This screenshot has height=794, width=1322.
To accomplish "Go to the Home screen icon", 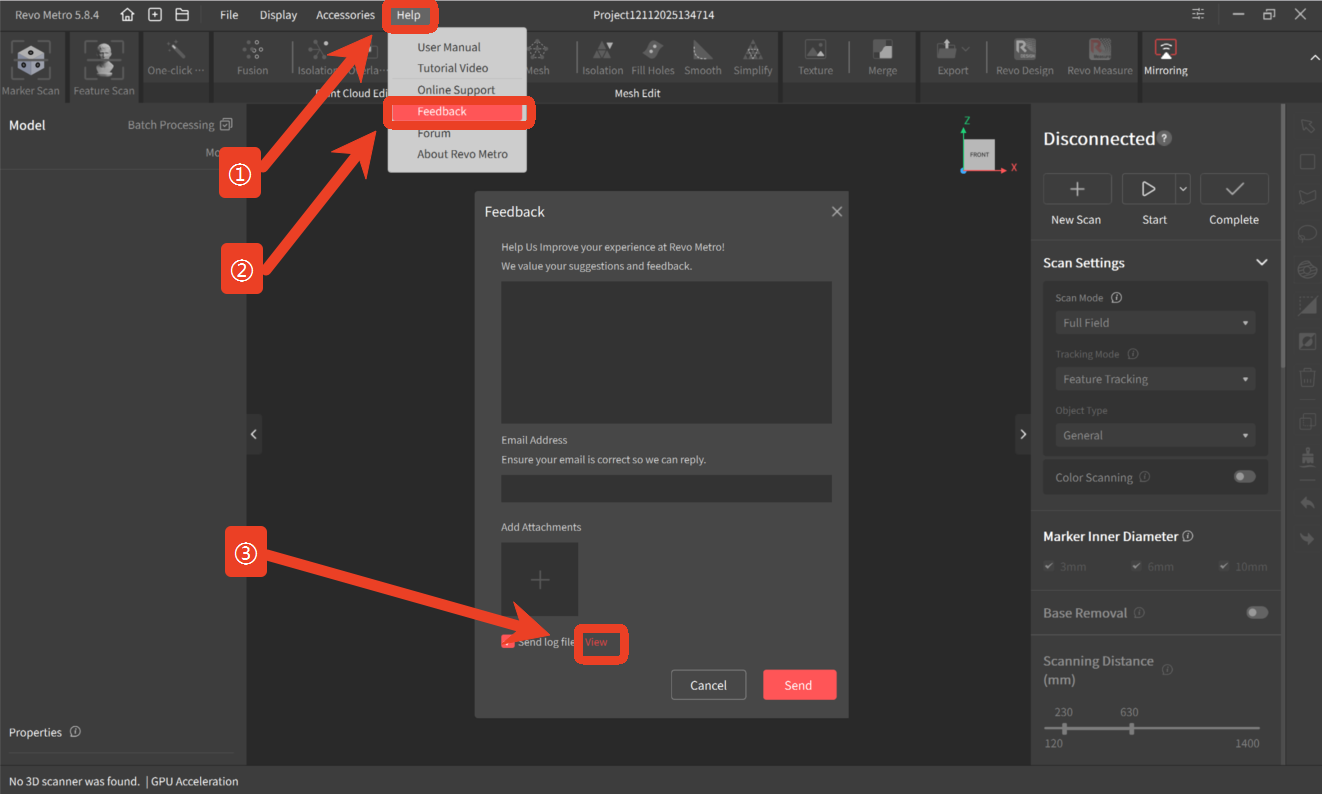I will [127, 15].
